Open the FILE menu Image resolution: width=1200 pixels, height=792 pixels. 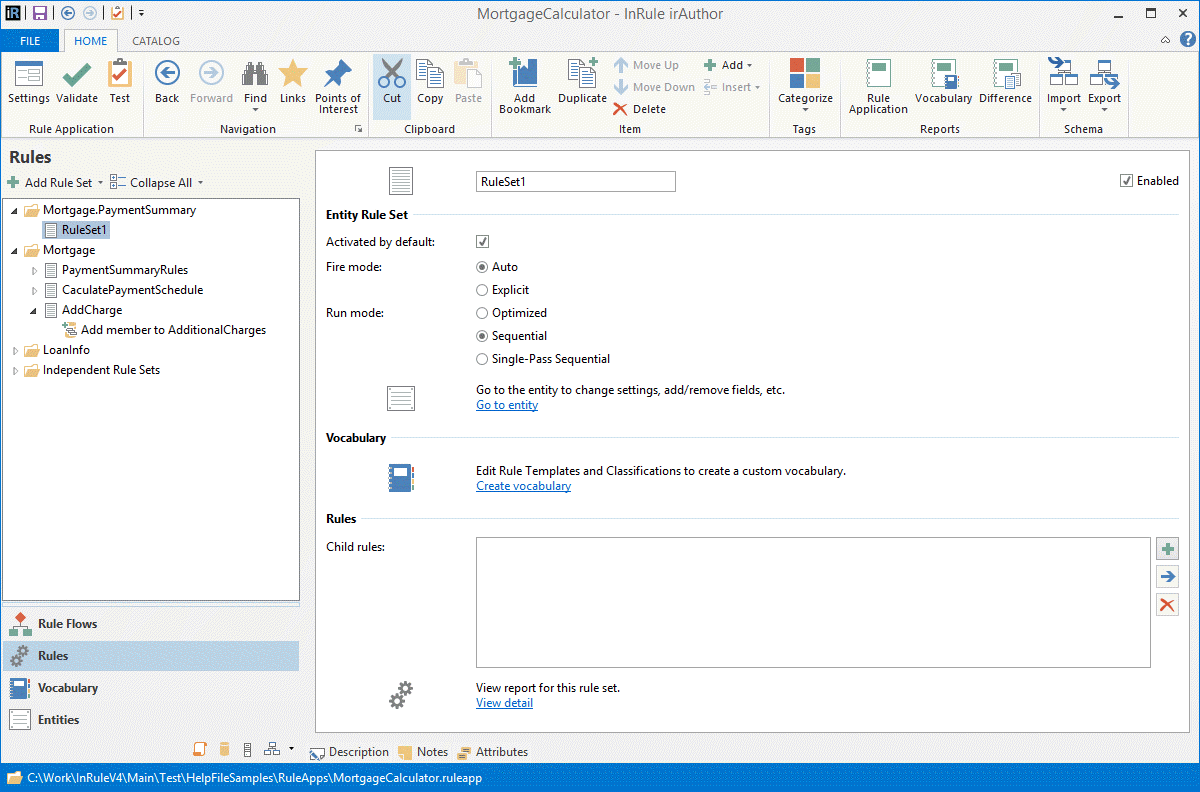[x=30, y=41]
